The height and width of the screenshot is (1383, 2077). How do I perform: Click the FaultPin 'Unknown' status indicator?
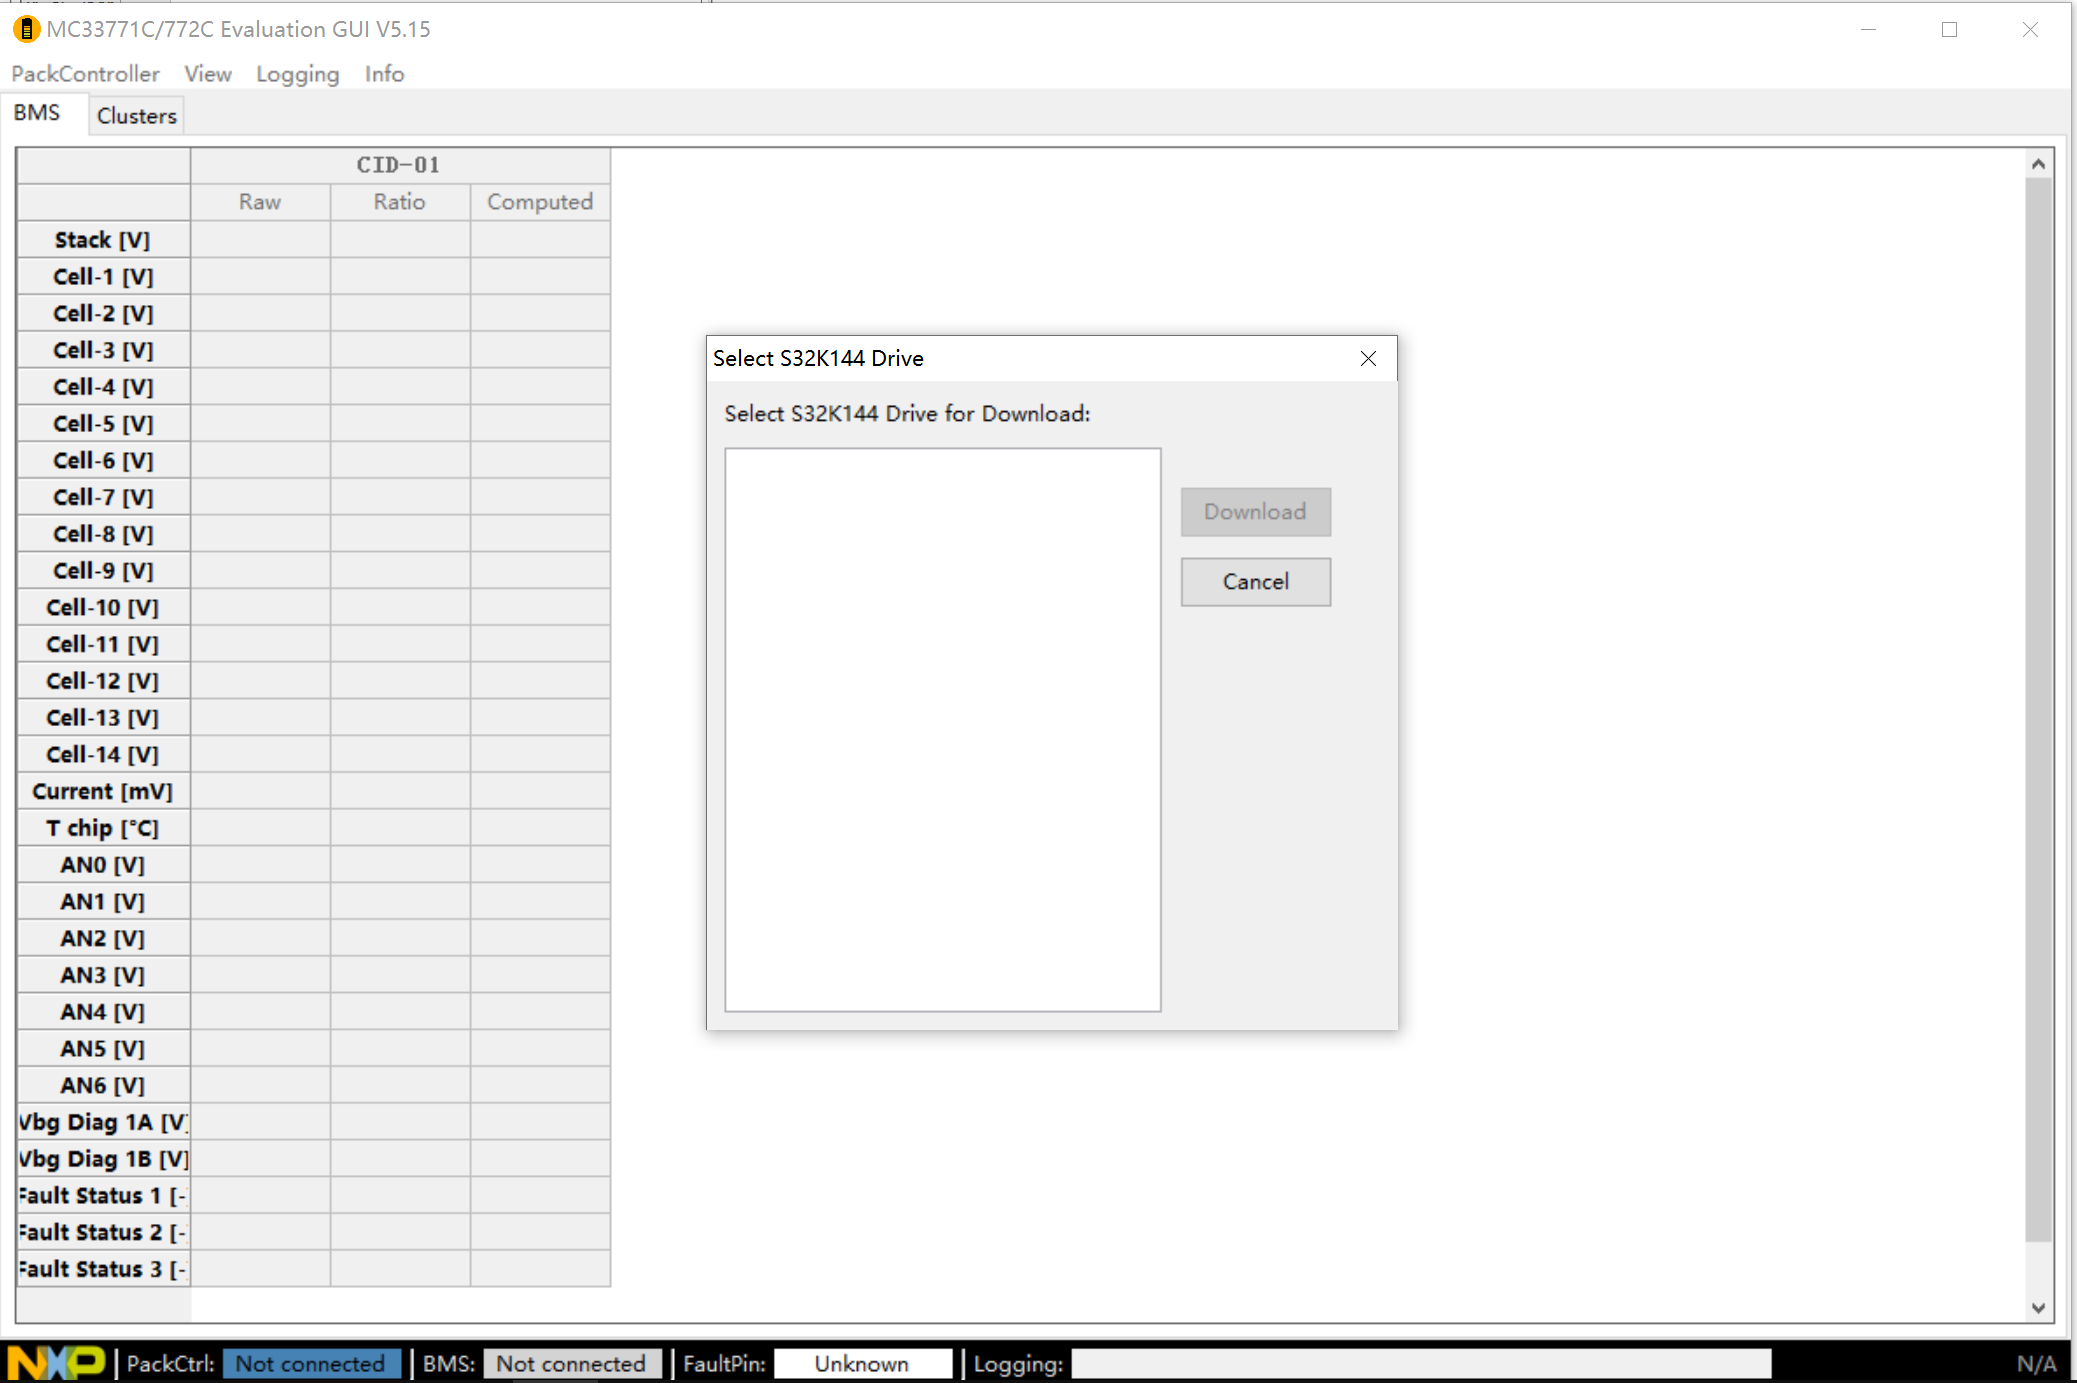coord(862,1363)
